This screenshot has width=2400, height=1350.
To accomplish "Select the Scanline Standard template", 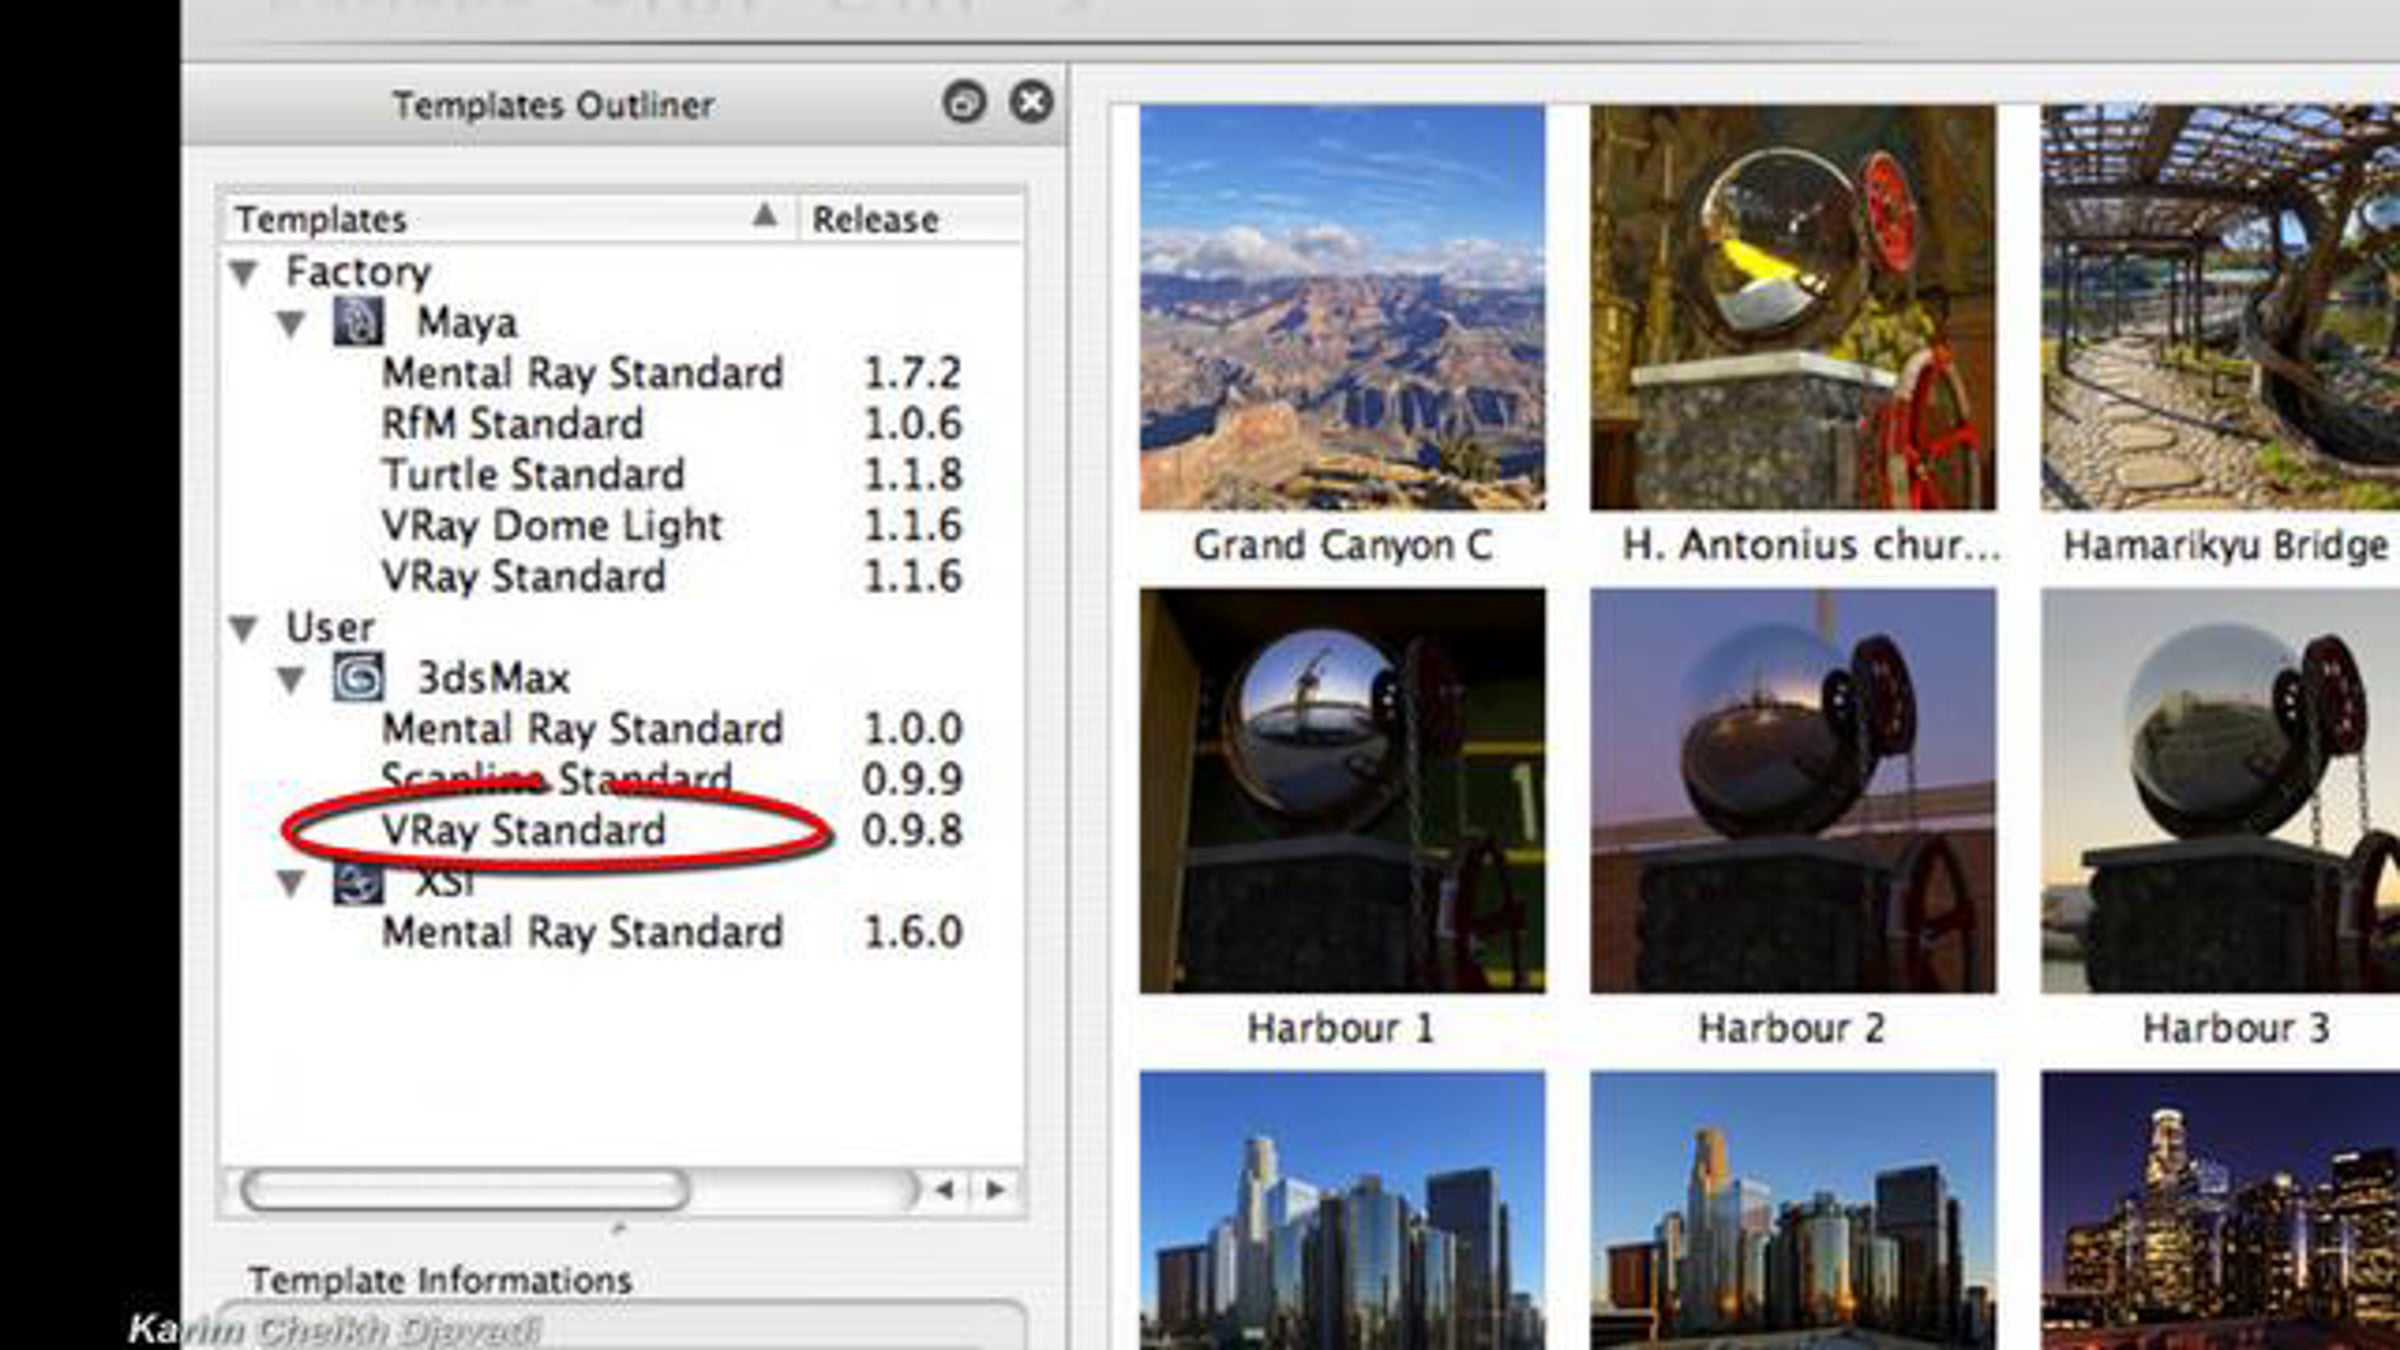I will [556, 778].
